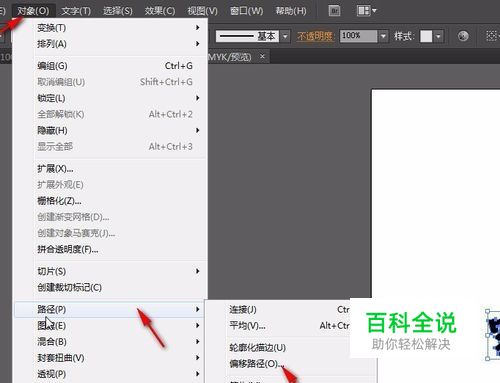Image resolution: width=500 pixels, height=383 pixels.
Task: Click the recolor artwork globe icon
Action: (463, 36)
